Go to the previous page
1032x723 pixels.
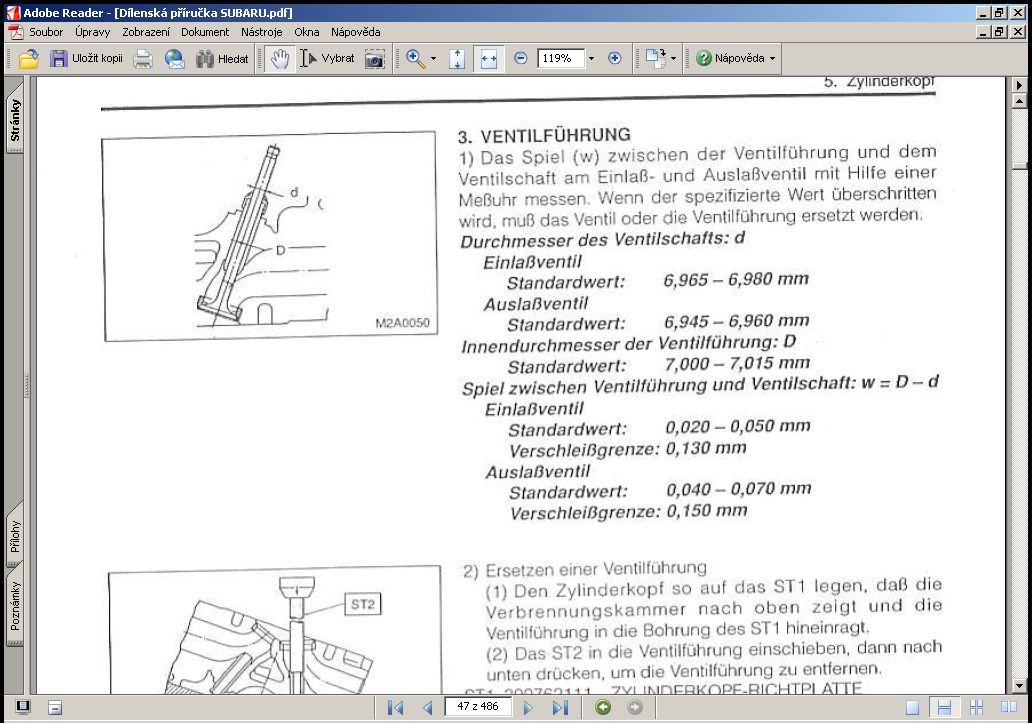point(428,708)
